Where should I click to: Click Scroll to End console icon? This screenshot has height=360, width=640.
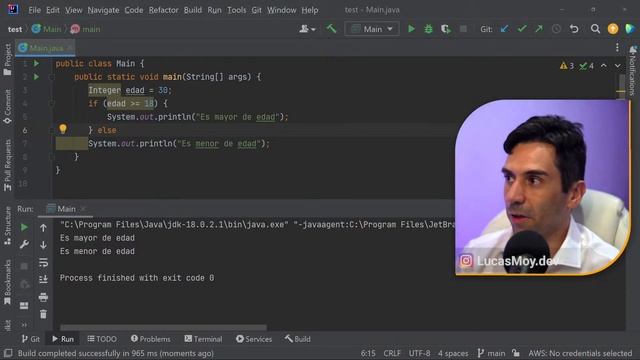tap(43, 280)
